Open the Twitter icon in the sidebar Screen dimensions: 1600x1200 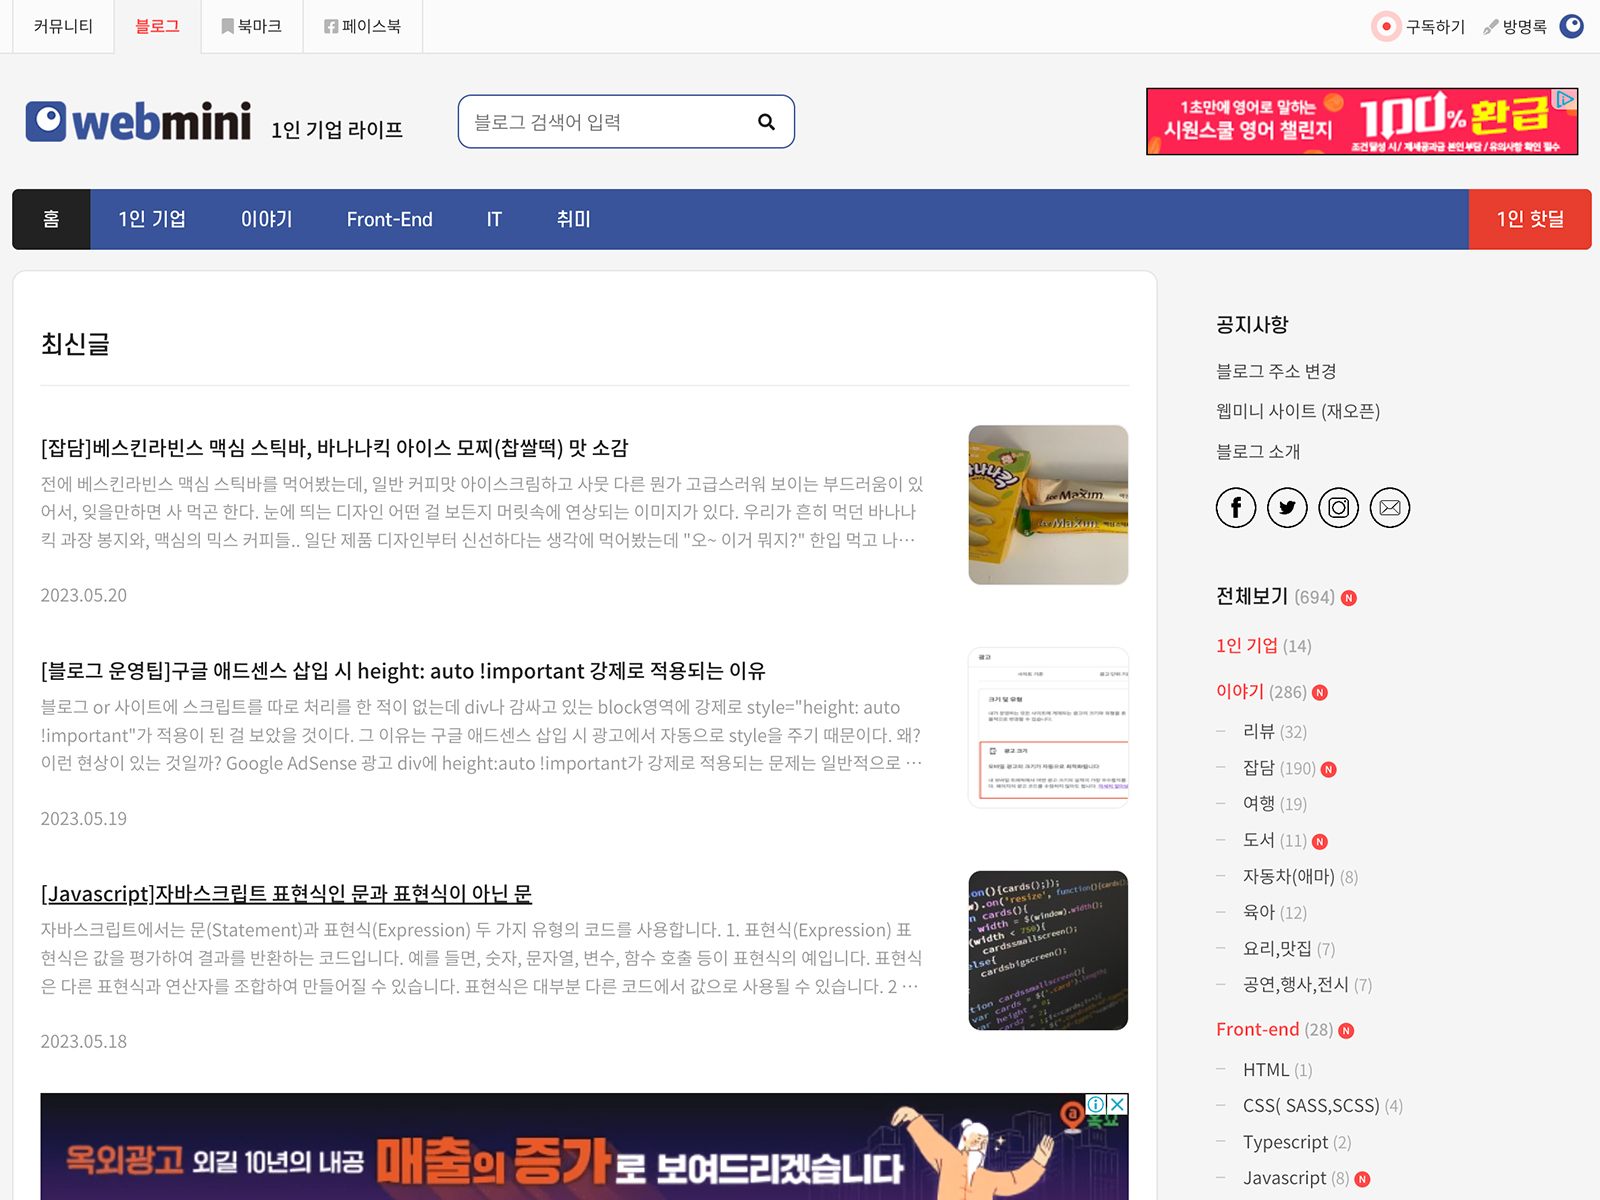click(x=1287, y=507)
